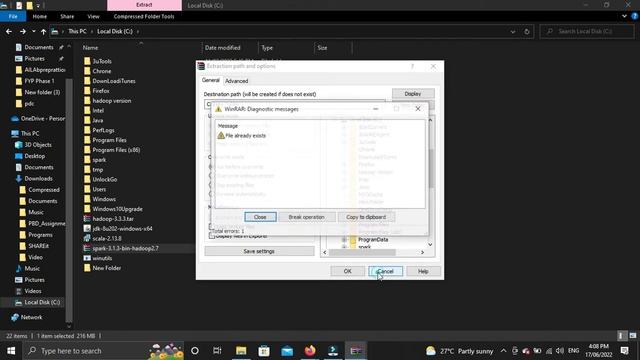Click the Search Local Disk (C:) box
Viewport: 640px width, 360px height.
click(587, 31)
